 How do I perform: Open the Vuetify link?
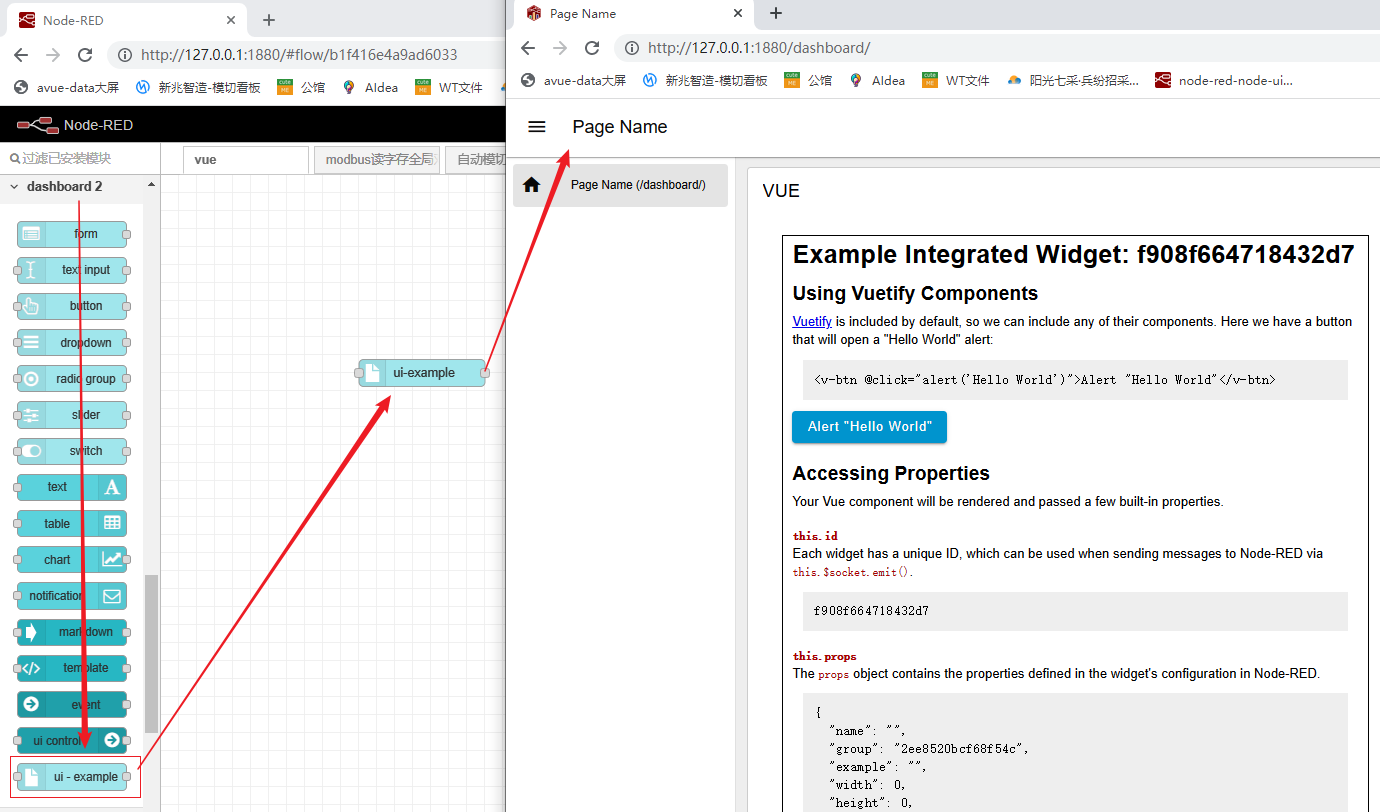tap(812, 322)
